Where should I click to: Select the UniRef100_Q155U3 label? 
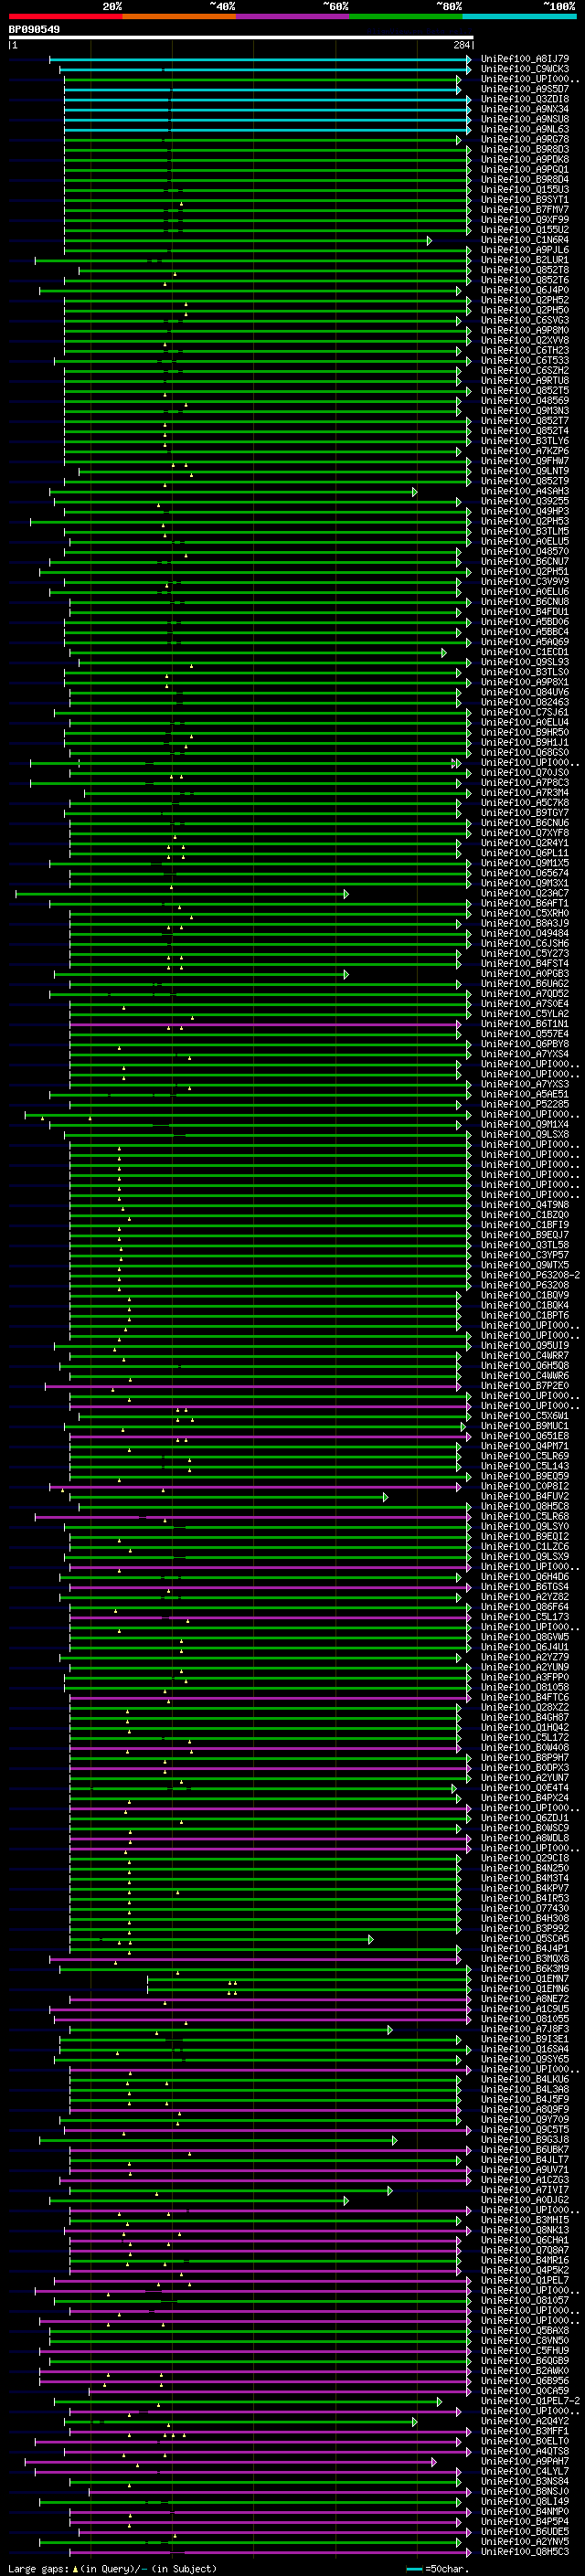525,189
